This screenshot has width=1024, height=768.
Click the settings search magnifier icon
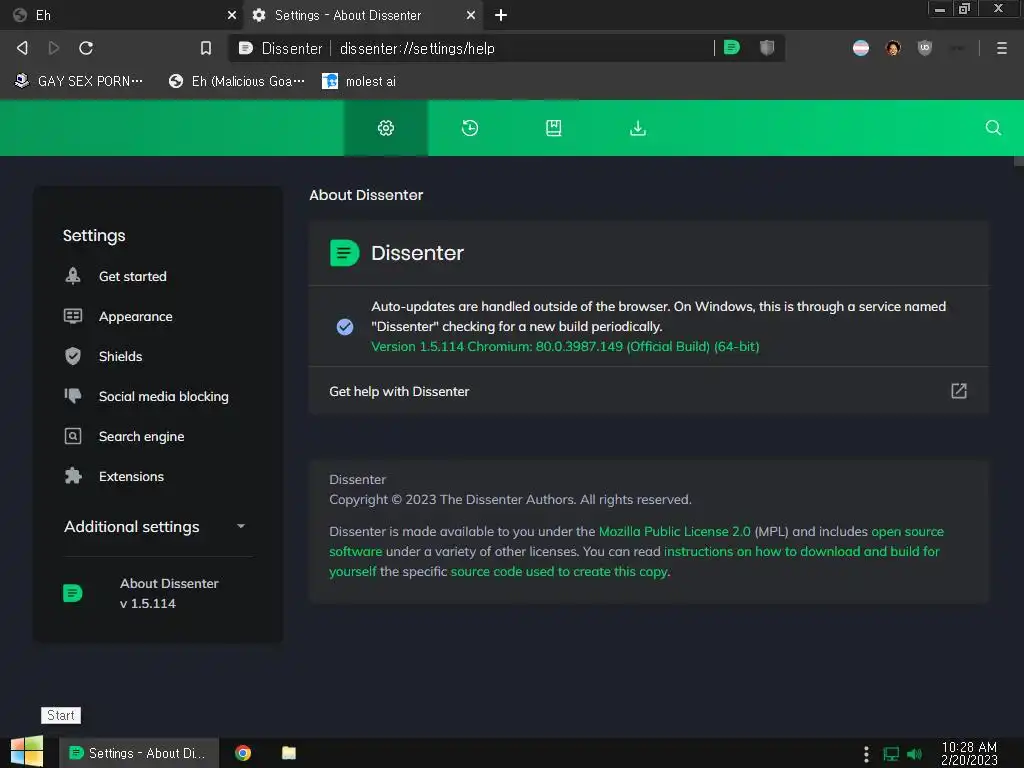(x=993, y=128)
